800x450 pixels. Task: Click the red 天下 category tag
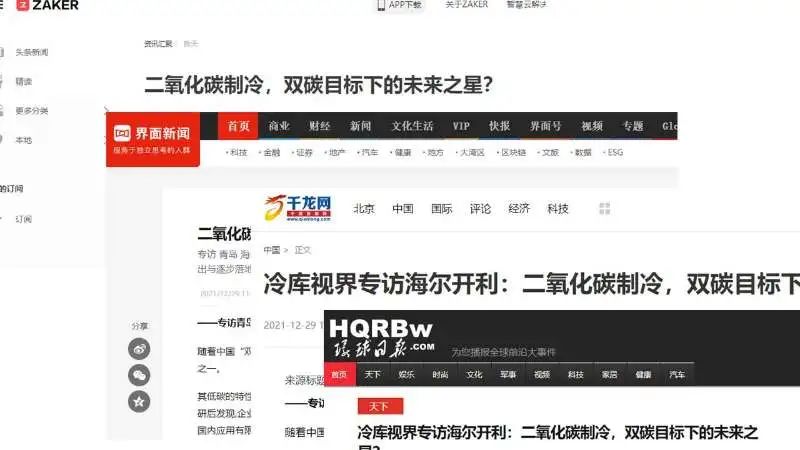tap(380, 406)
